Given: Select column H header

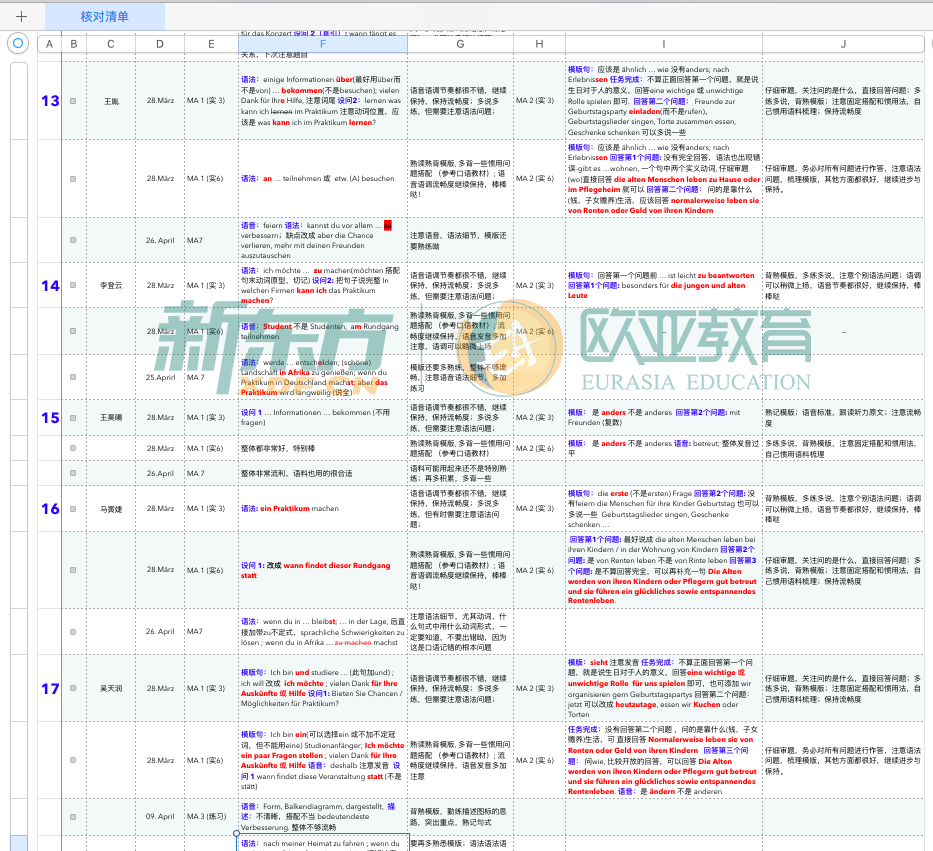Looking at the screenshot, I should tap(539, 44).
